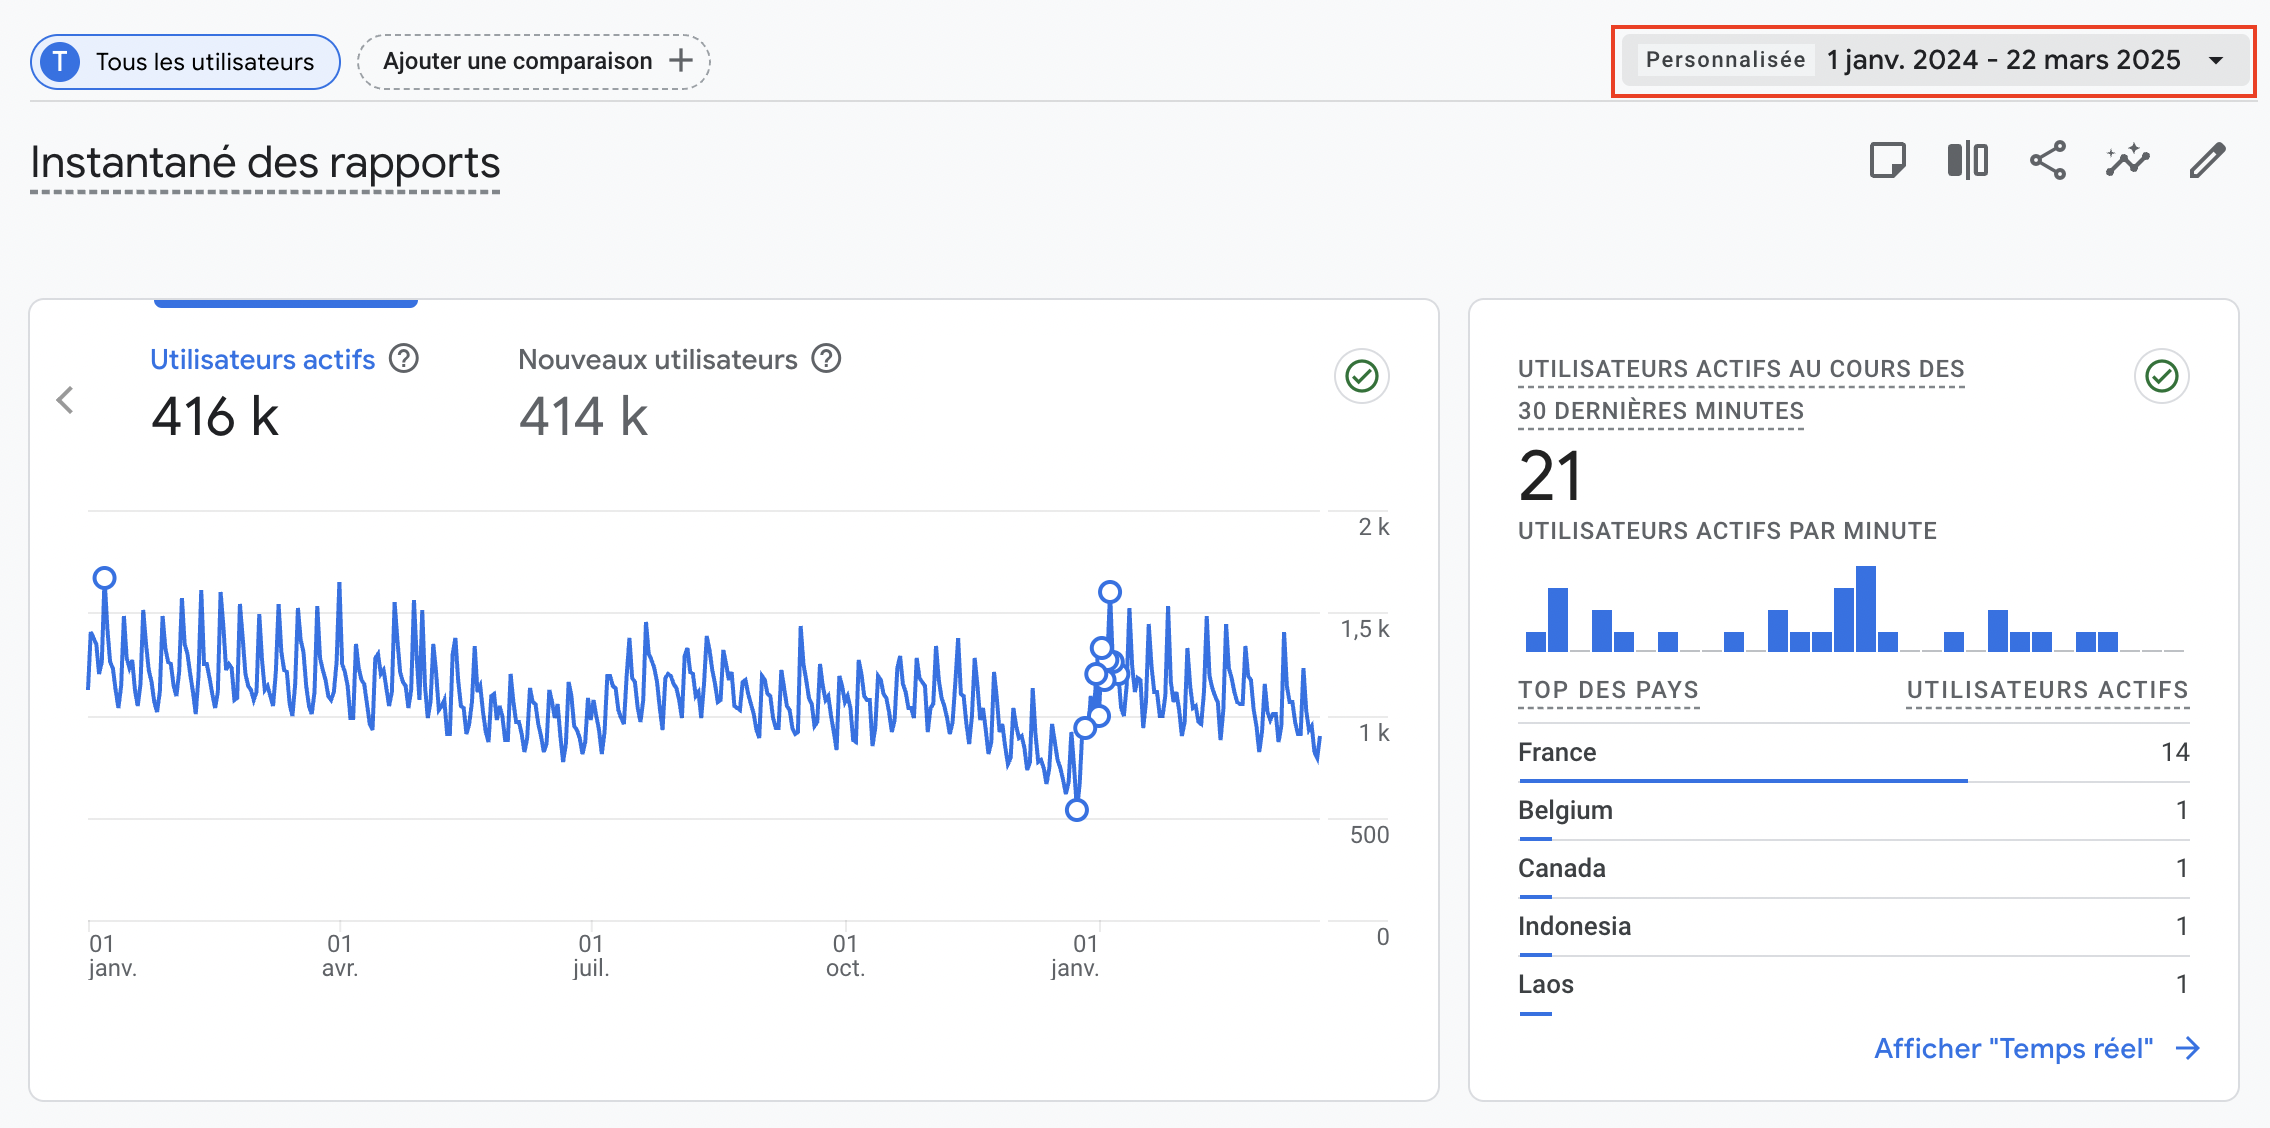Switch to the Nouveaux utilisateurs metric tab
This screenshot has height=1128, width=2270.
[x=657, y=359]
